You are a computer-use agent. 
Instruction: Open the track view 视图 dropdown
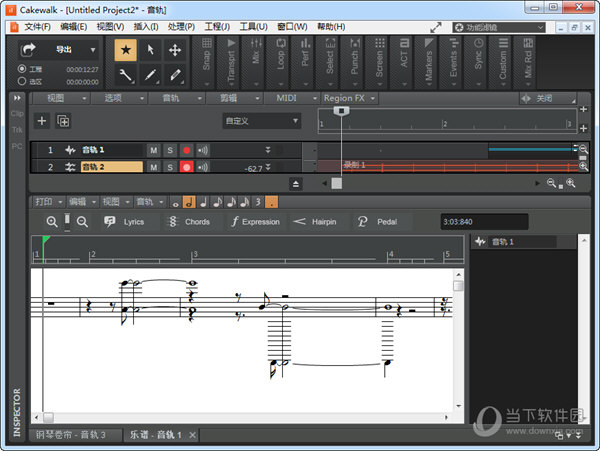61,98
